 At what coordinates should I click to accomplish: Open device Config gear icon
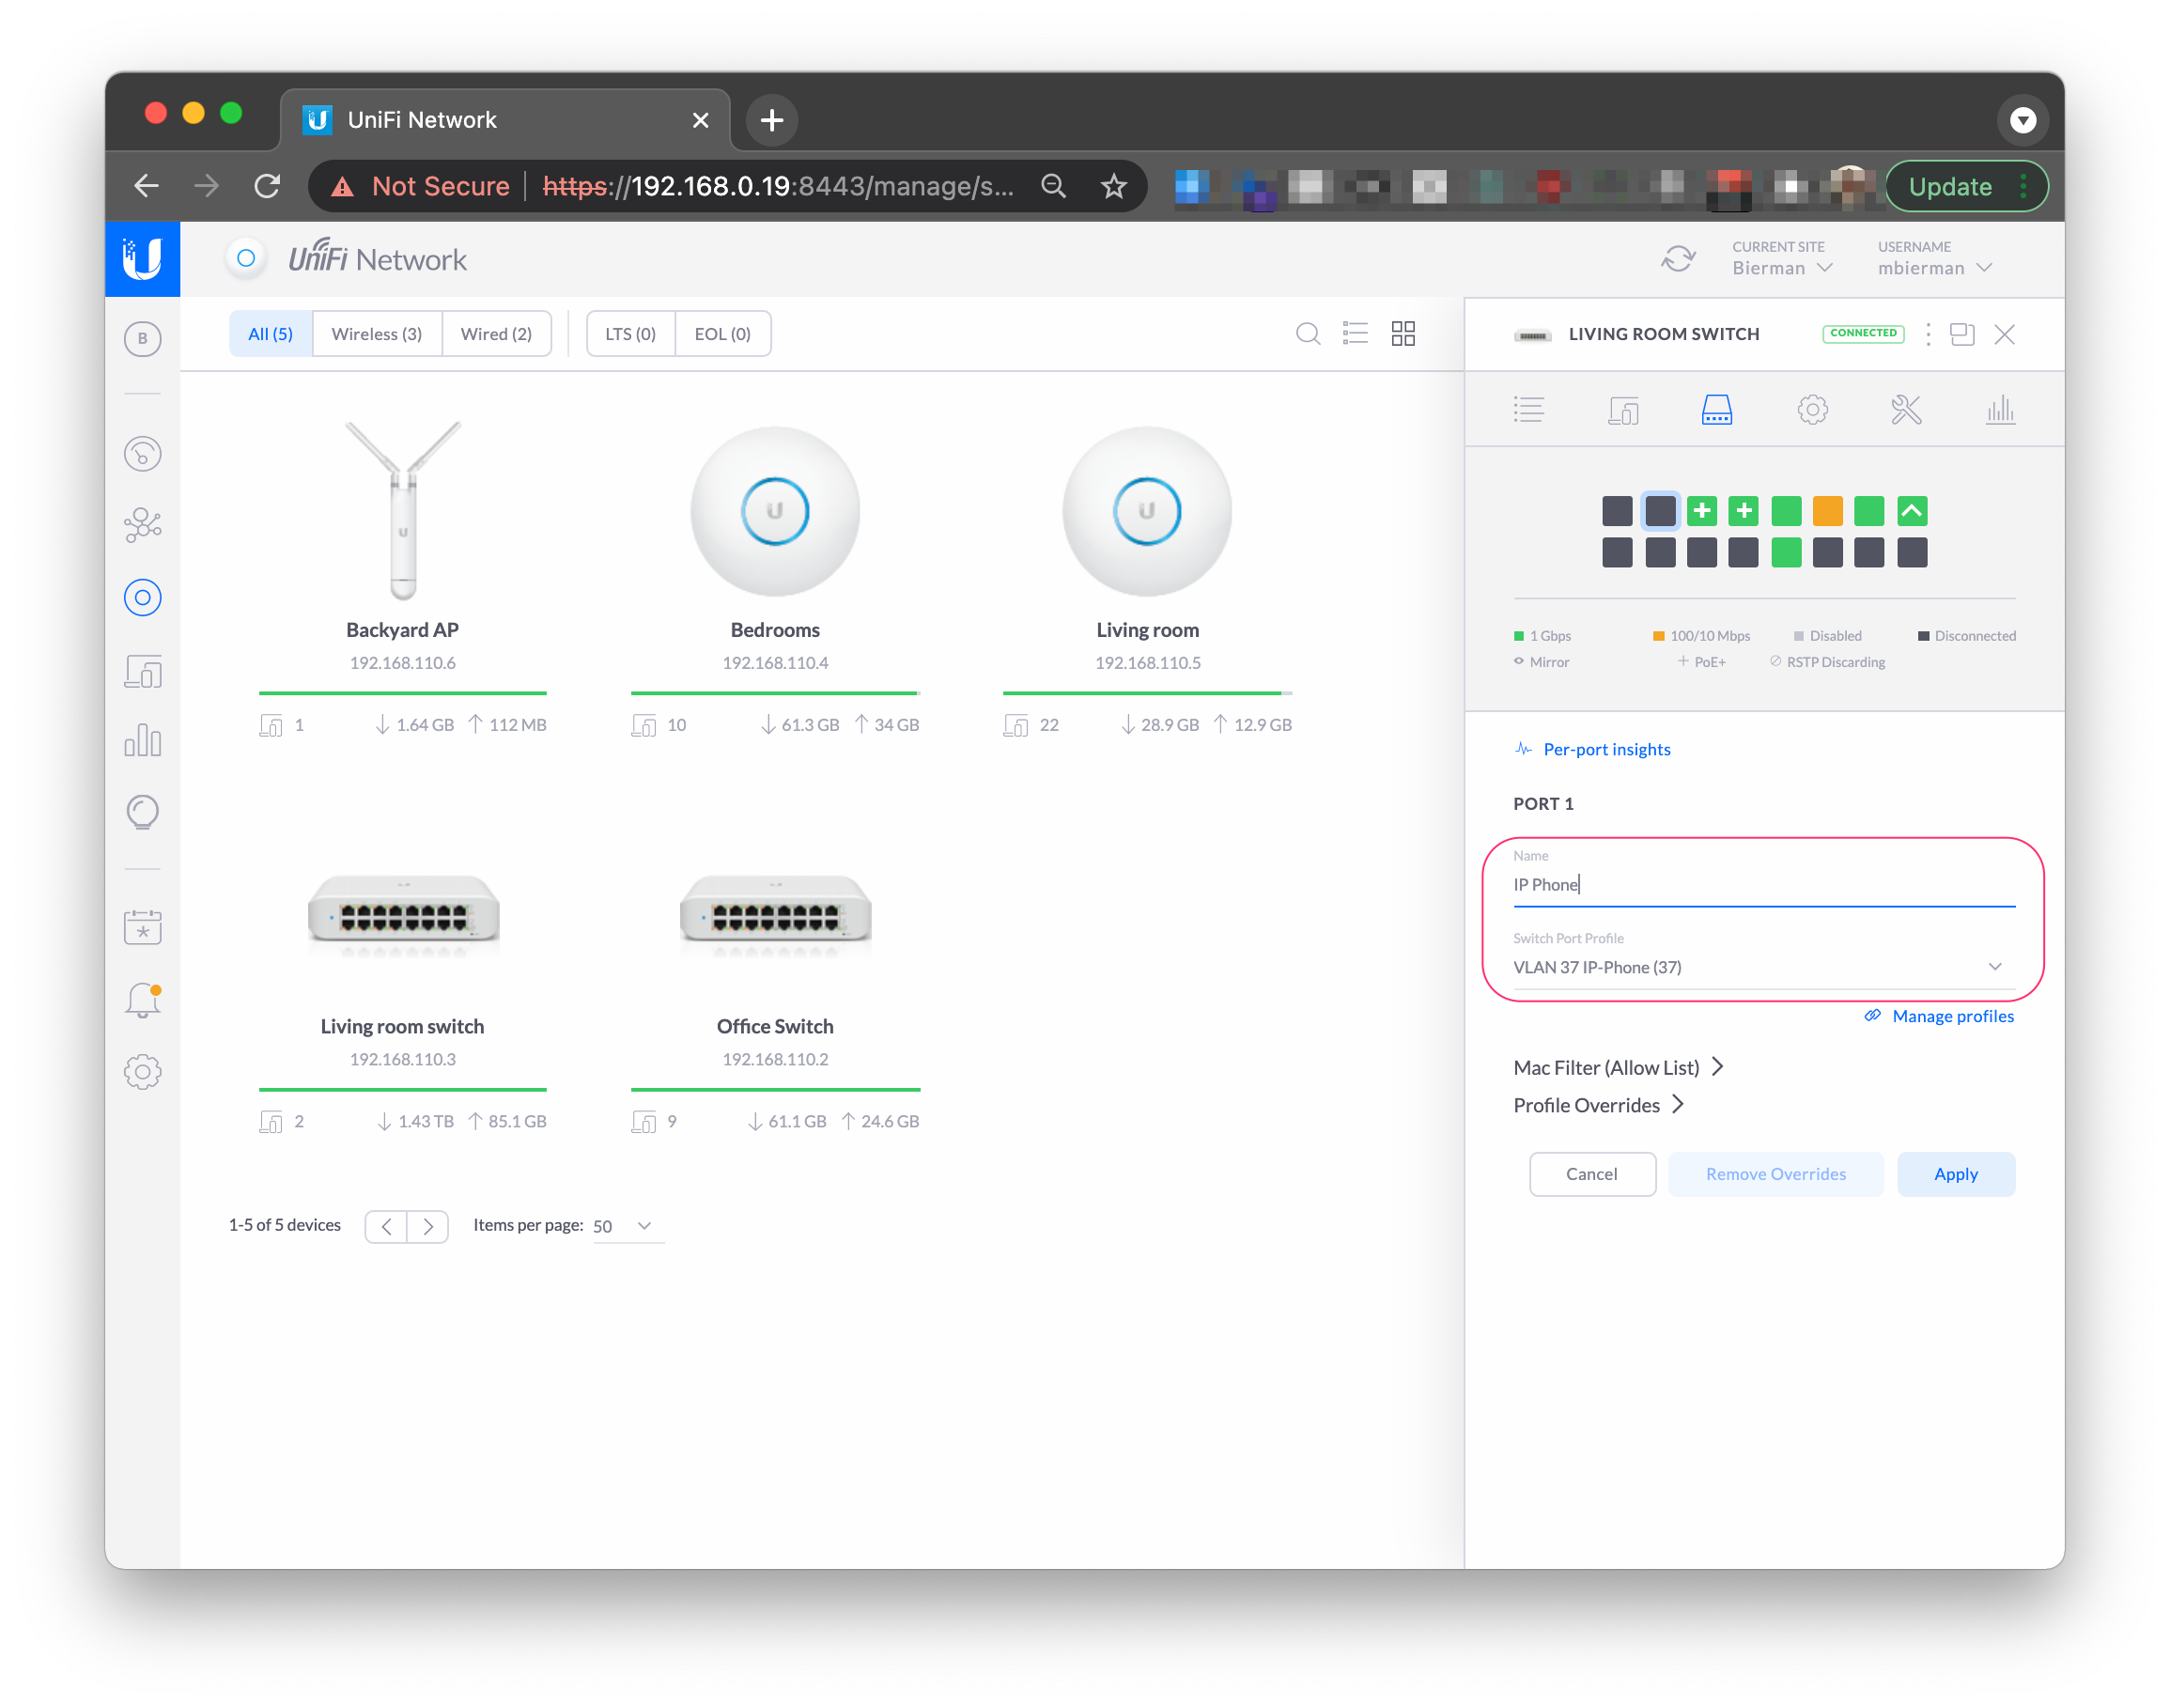point(1812,410)
